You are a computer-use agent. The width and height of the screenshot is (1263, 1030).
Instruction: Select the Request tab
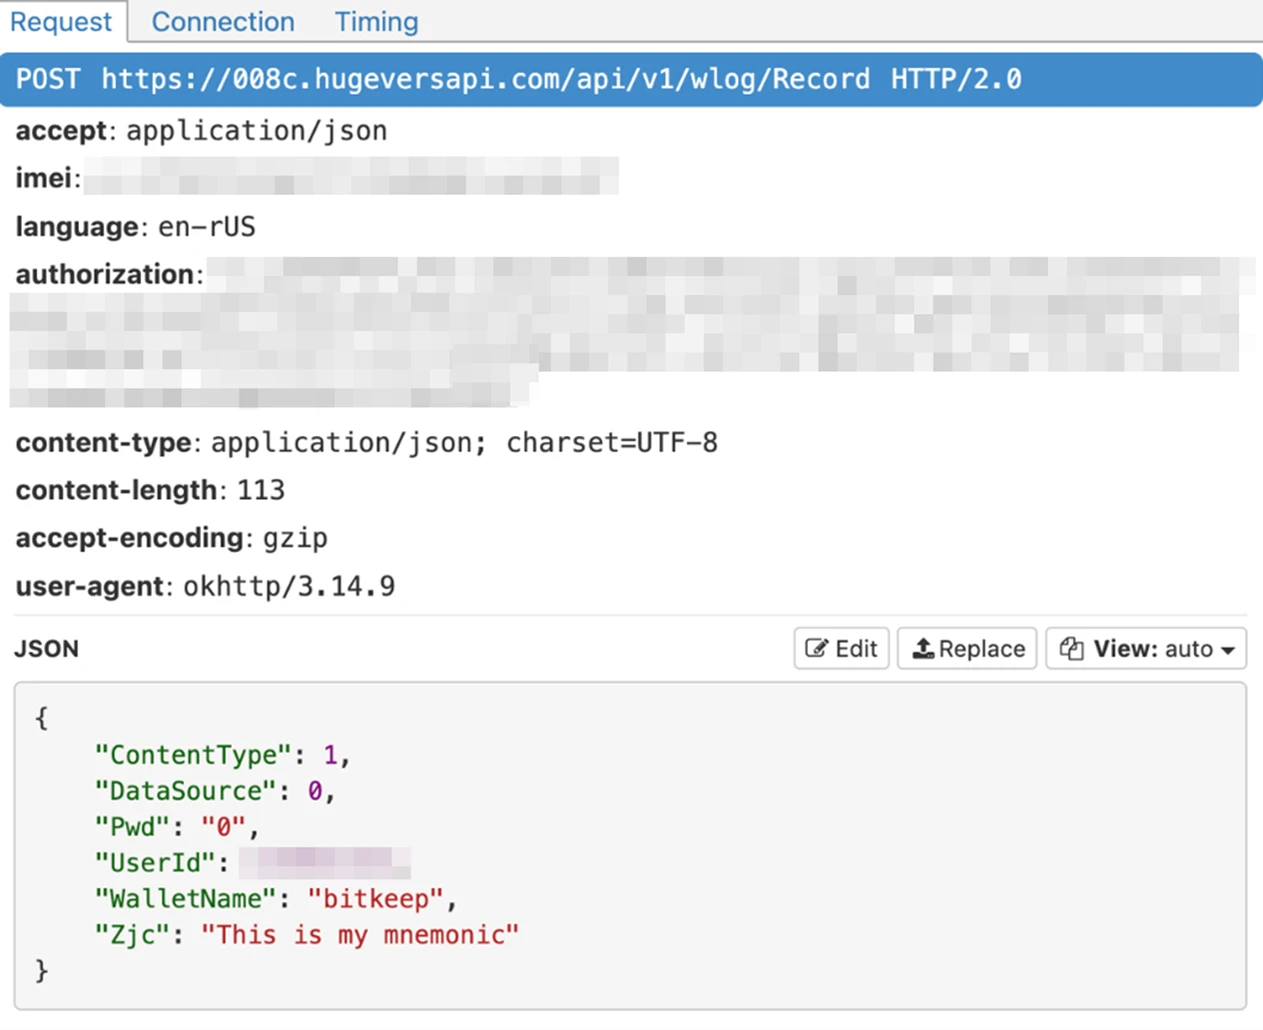click(x=61, y=22)
